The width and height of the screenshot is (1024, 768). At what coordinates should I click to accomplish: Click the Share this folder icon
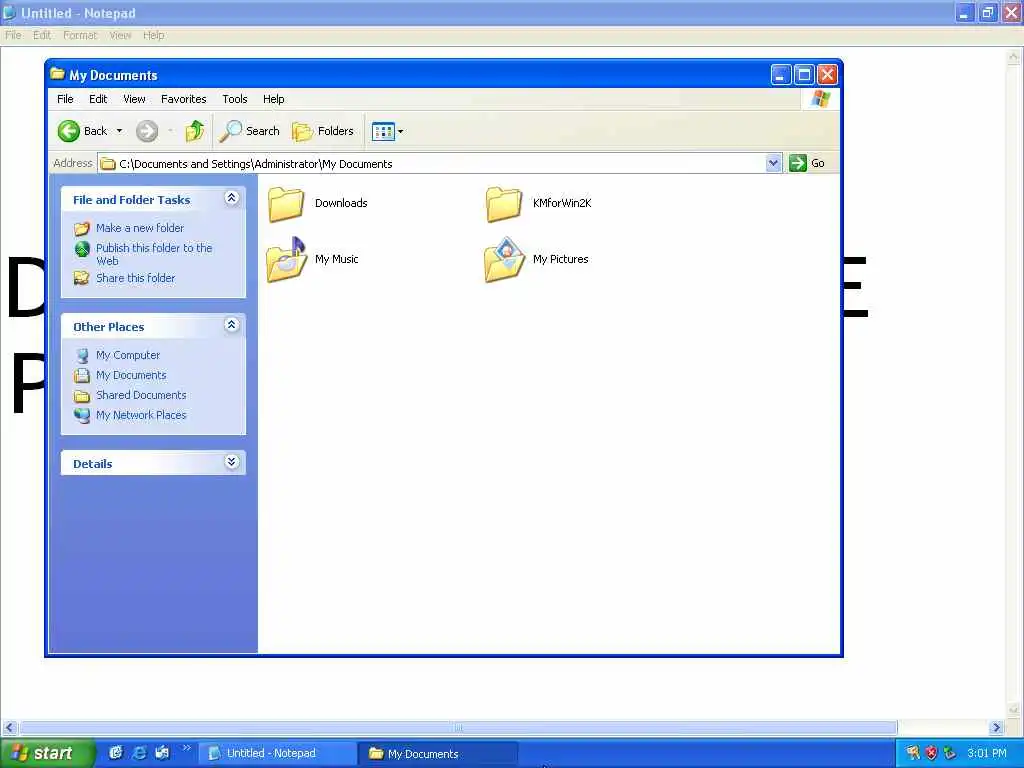[82, 278]
